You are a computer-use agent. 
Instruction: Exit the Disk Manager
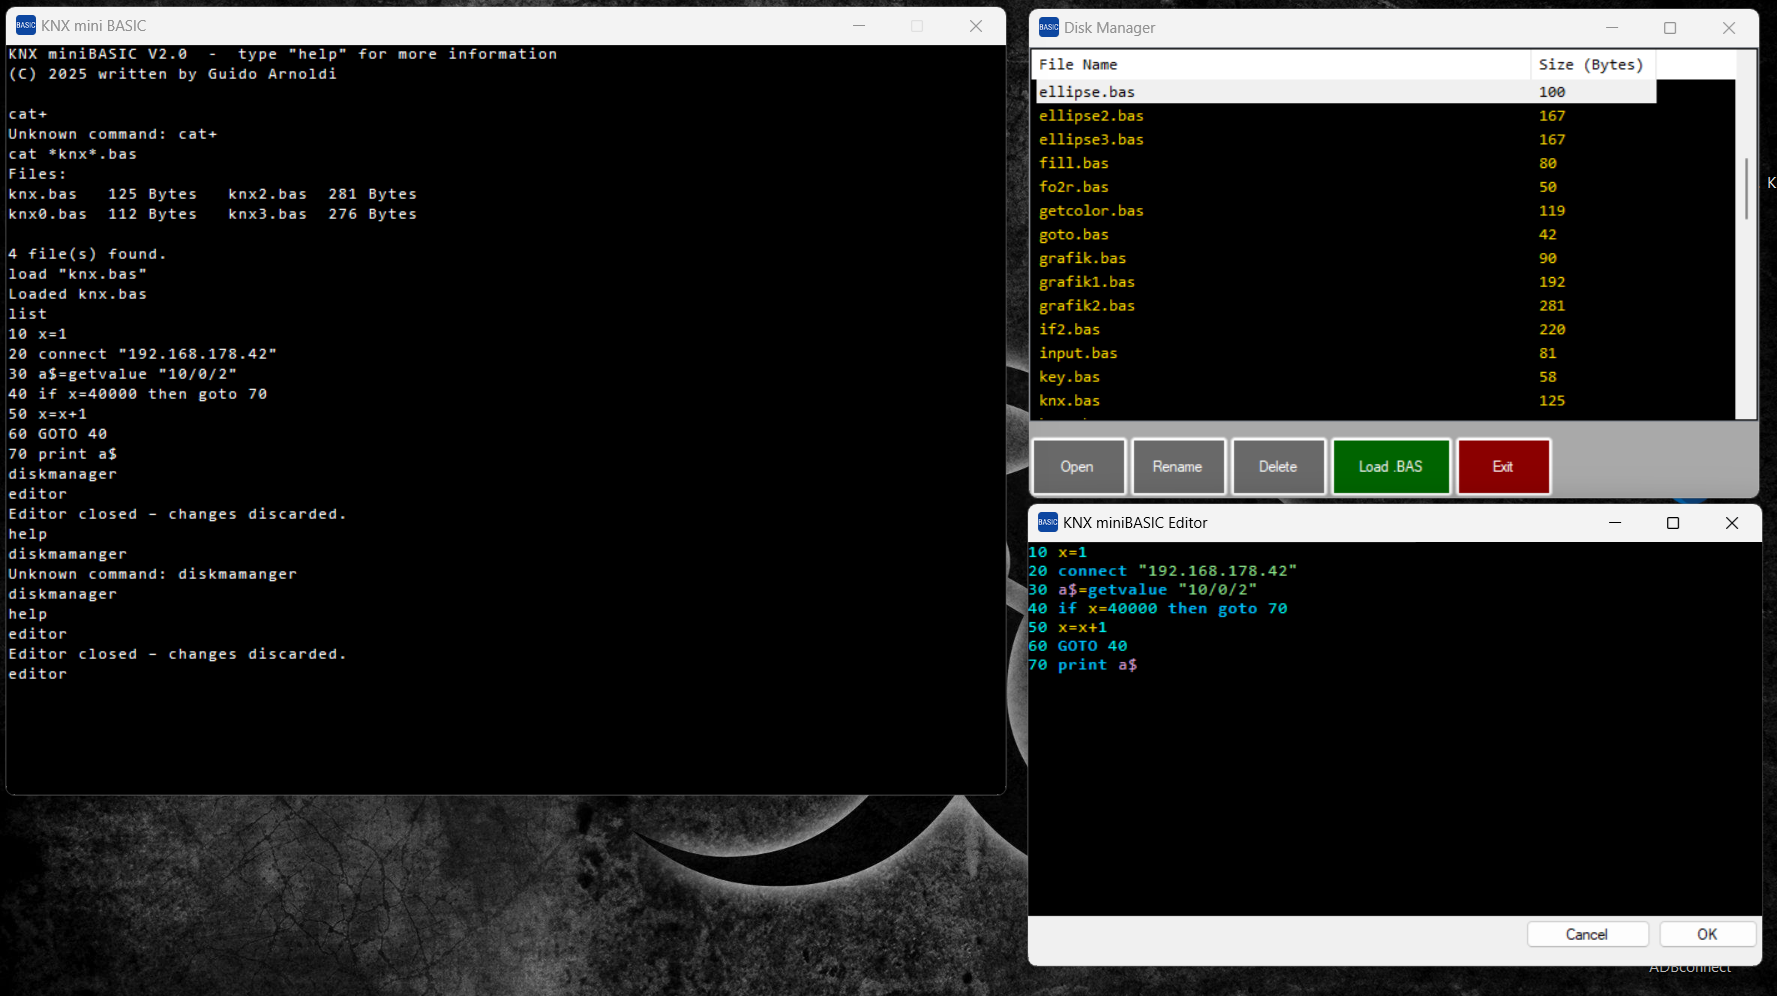(x=1503, y=466)
